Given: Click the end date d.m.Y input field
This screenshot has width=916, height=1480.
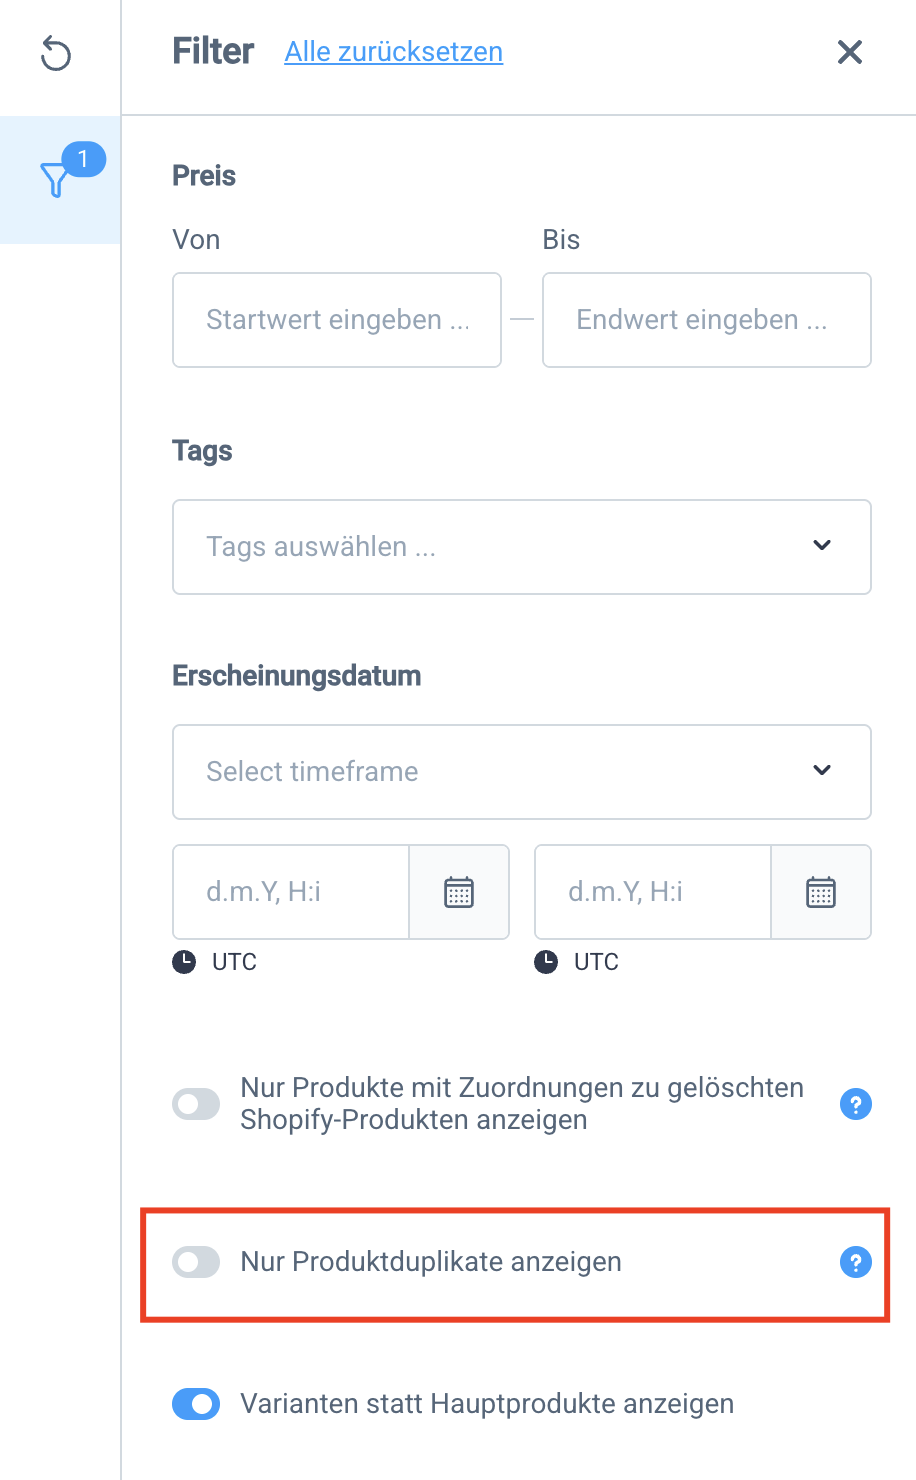Looking at the screenshot, I should (x=653, y=892).
